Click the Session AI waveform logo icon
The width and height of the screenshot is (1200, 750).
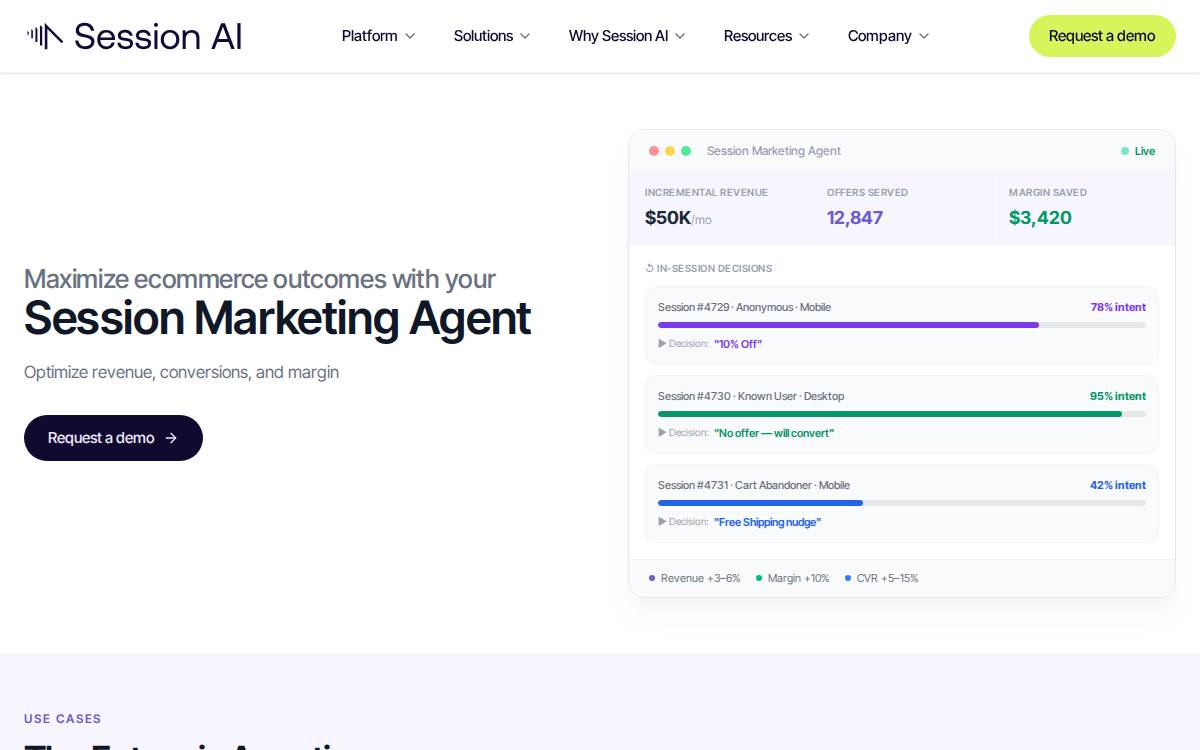[x=44, y=36]
